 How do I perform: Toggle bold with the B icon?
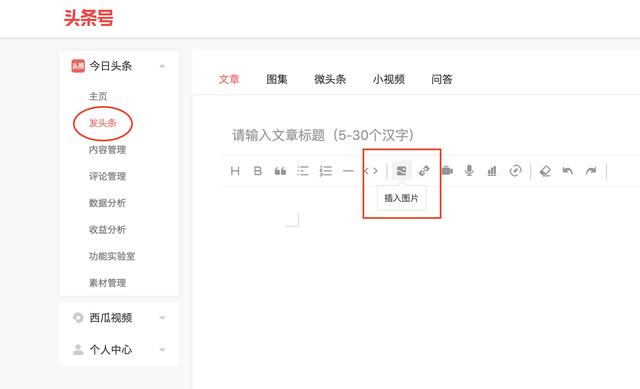(x=258, y=171)
